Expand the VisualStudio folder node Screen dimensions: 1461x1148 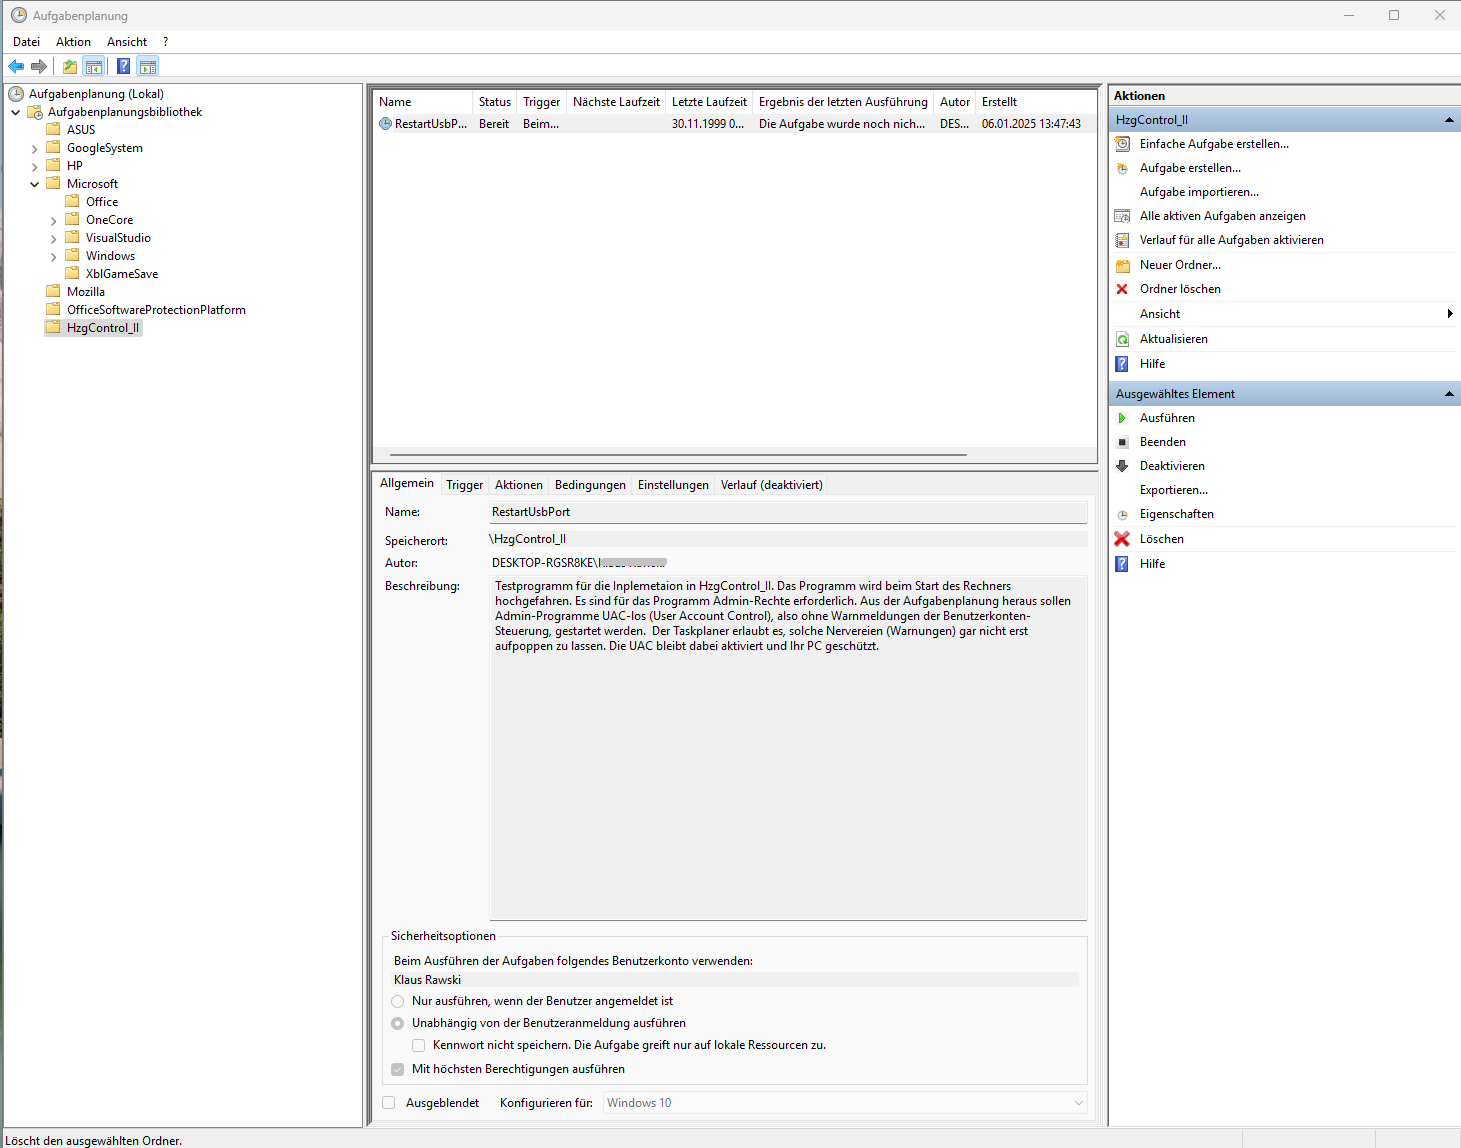pyautogui.click(x=54, y=239)
